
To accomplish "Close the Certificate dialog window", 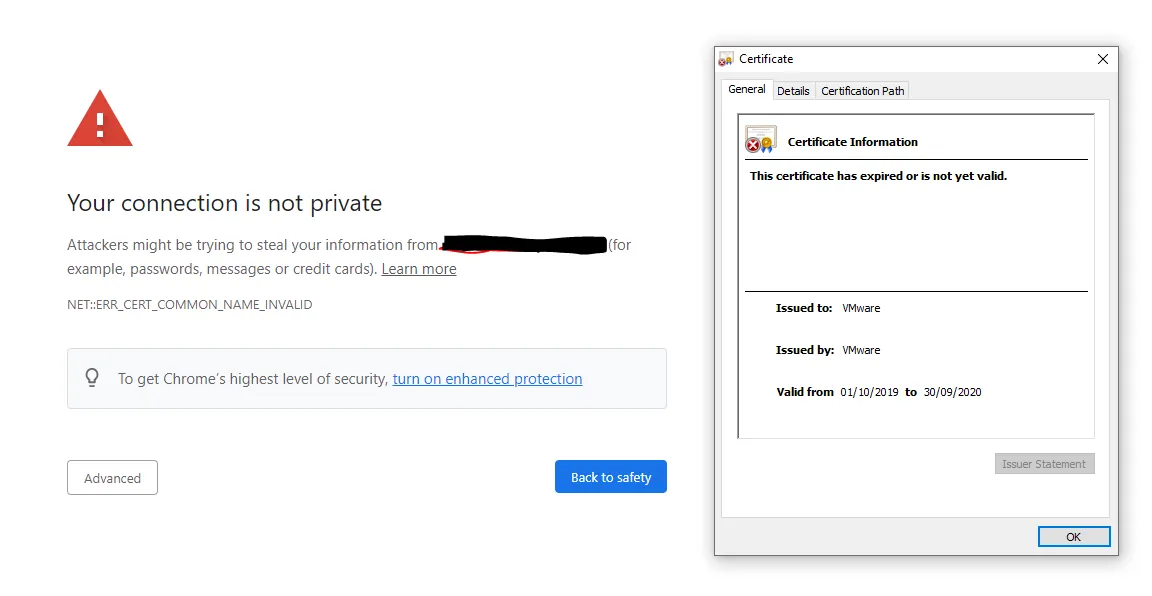I will [1102, 59].
